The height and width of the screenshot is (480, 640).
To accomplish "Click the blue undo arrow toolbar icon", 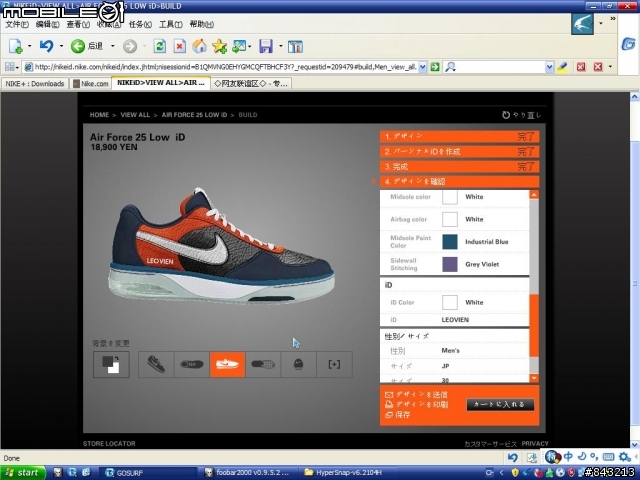I will (x=46, y=46).
